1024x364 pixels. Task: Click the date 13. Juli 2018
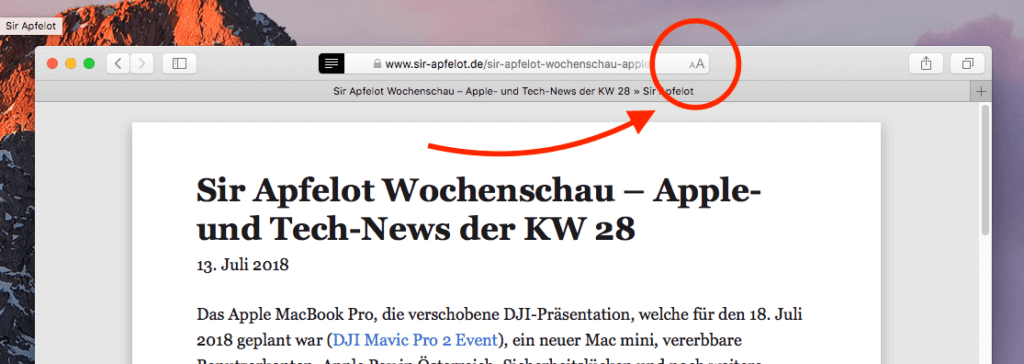(x=243, y=265)
